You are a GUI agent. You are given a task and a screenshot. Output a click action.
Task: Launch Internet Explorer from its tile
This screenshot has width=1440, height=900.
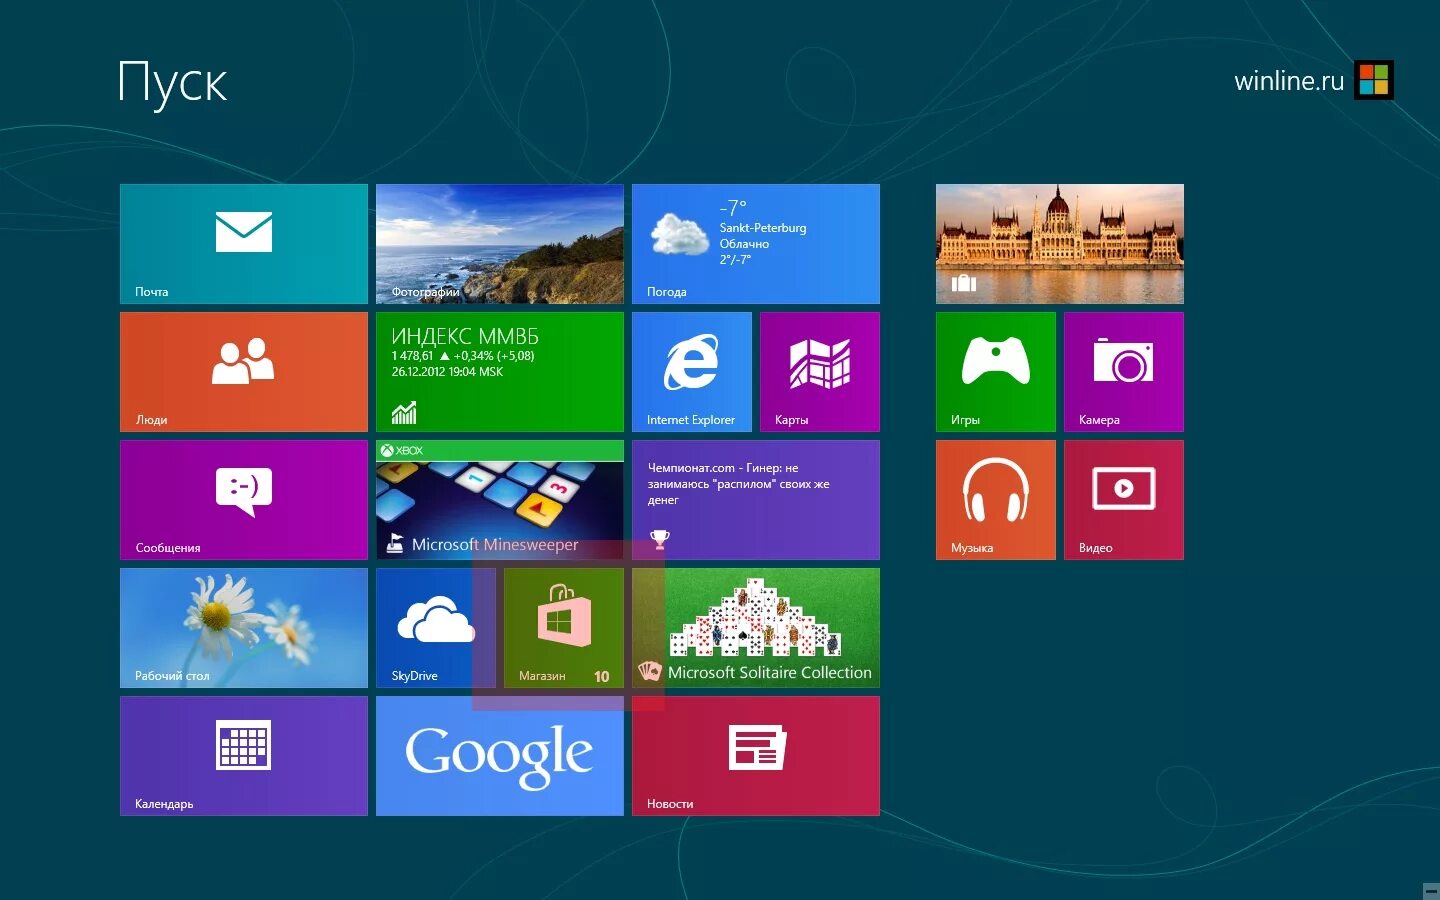tap(691, 371)
